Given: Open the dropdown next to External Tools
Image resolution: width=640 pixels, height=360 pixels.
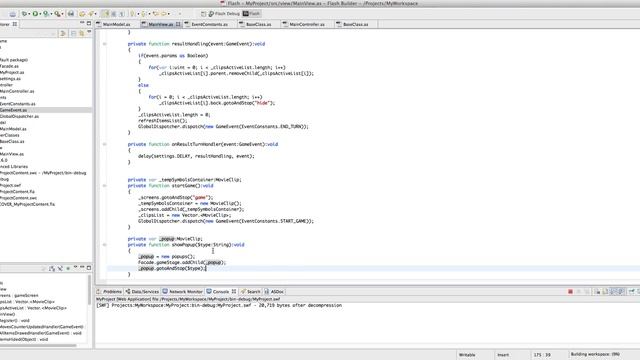Looking at the screenshot, I should [62, 14].
